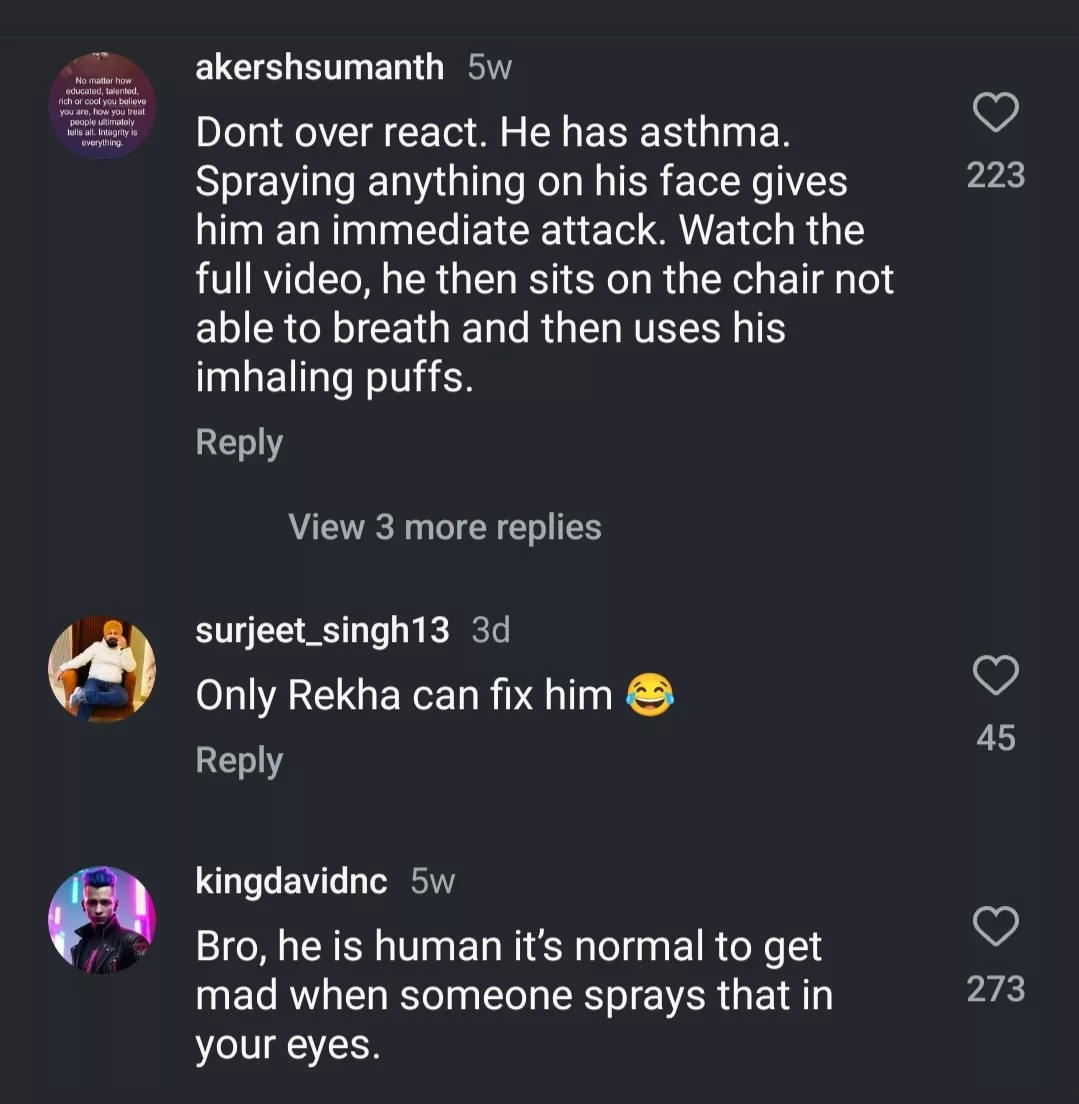Open the surjeet_singh13 username link
1079x1104 pixels.
322,631
